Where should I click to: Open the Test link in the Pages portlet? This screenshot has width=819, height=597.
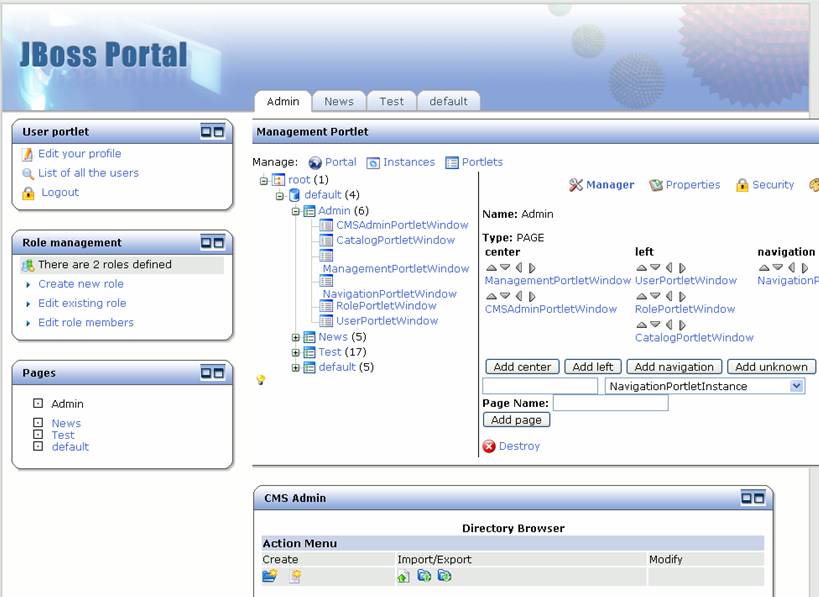coord(63,435)
